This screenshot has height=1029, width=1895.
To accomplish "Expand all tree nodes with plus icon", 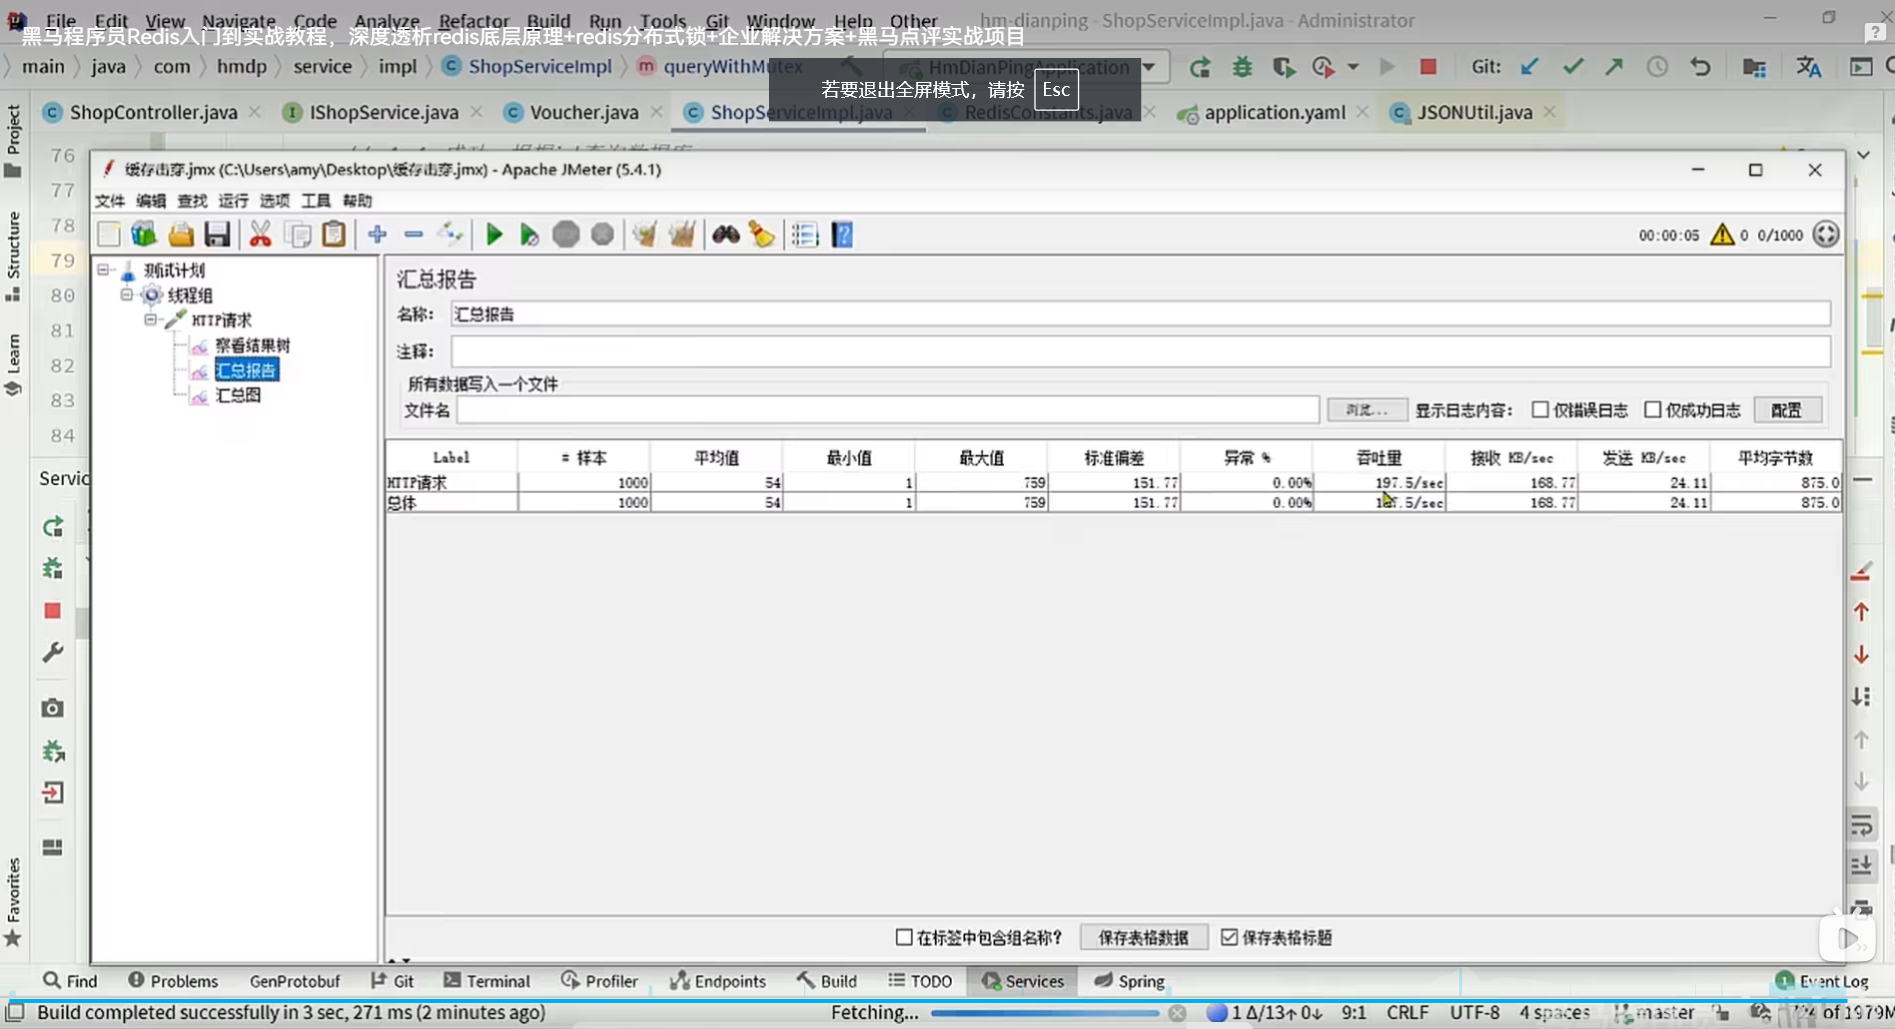I will 377,235.
